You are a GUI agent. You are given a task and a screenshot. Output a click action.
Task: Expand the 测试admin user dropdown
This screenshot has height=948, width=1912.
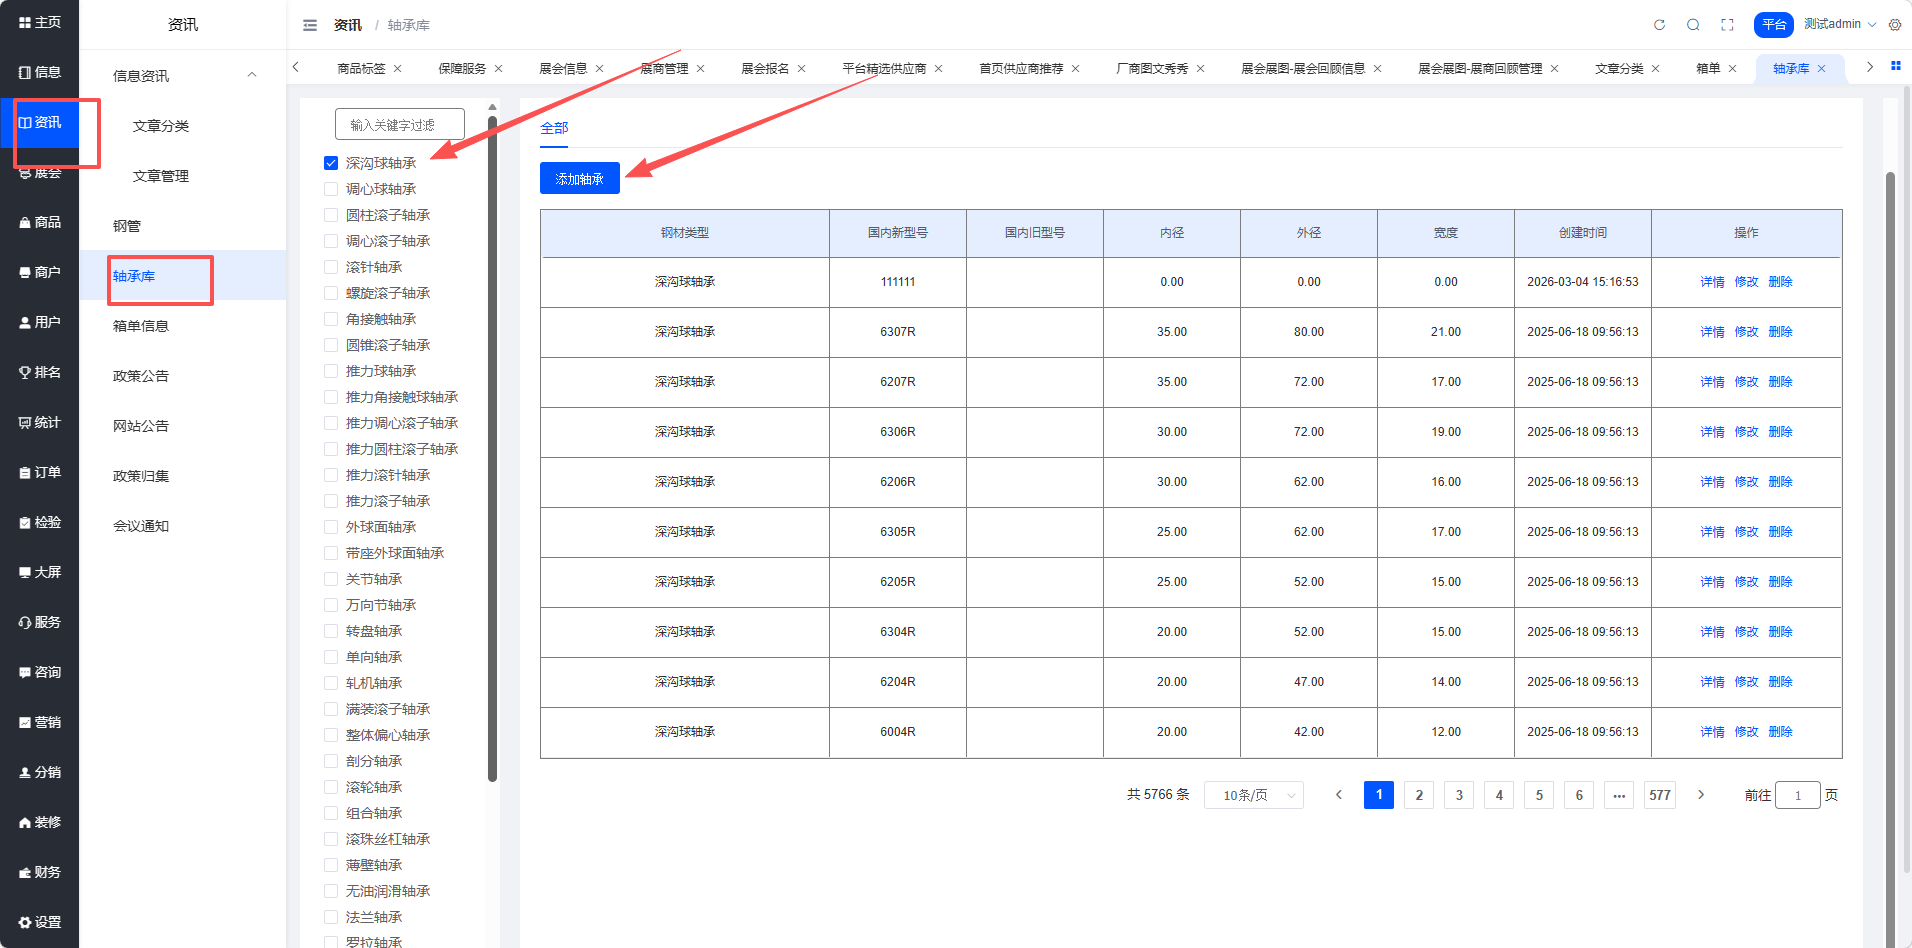coord(1839,24)
